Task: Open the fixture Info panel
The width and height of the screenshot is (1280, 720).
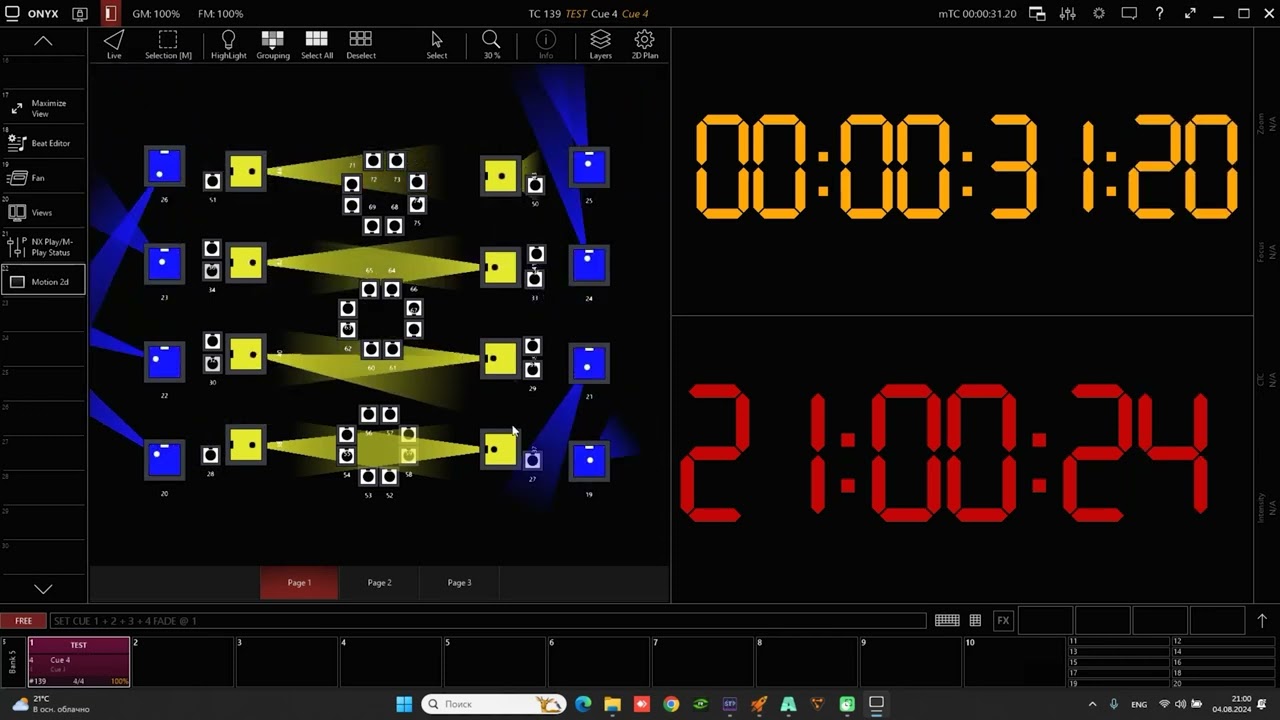Action: [x=545, y=44]
